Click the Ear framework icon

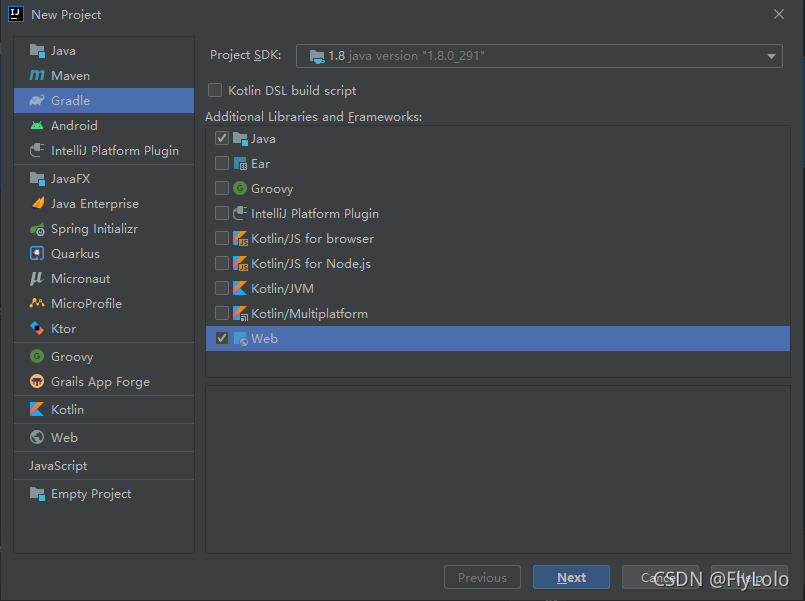click(240, 164)
